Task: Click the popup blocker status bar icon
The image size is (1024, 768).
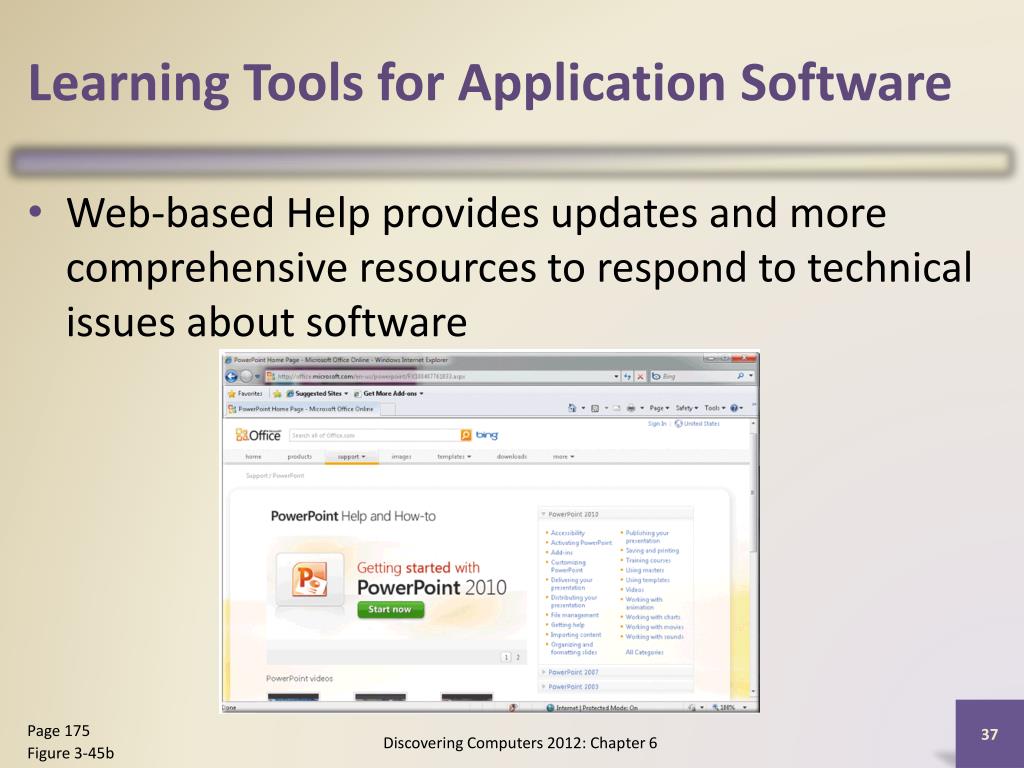Action: 513,707
